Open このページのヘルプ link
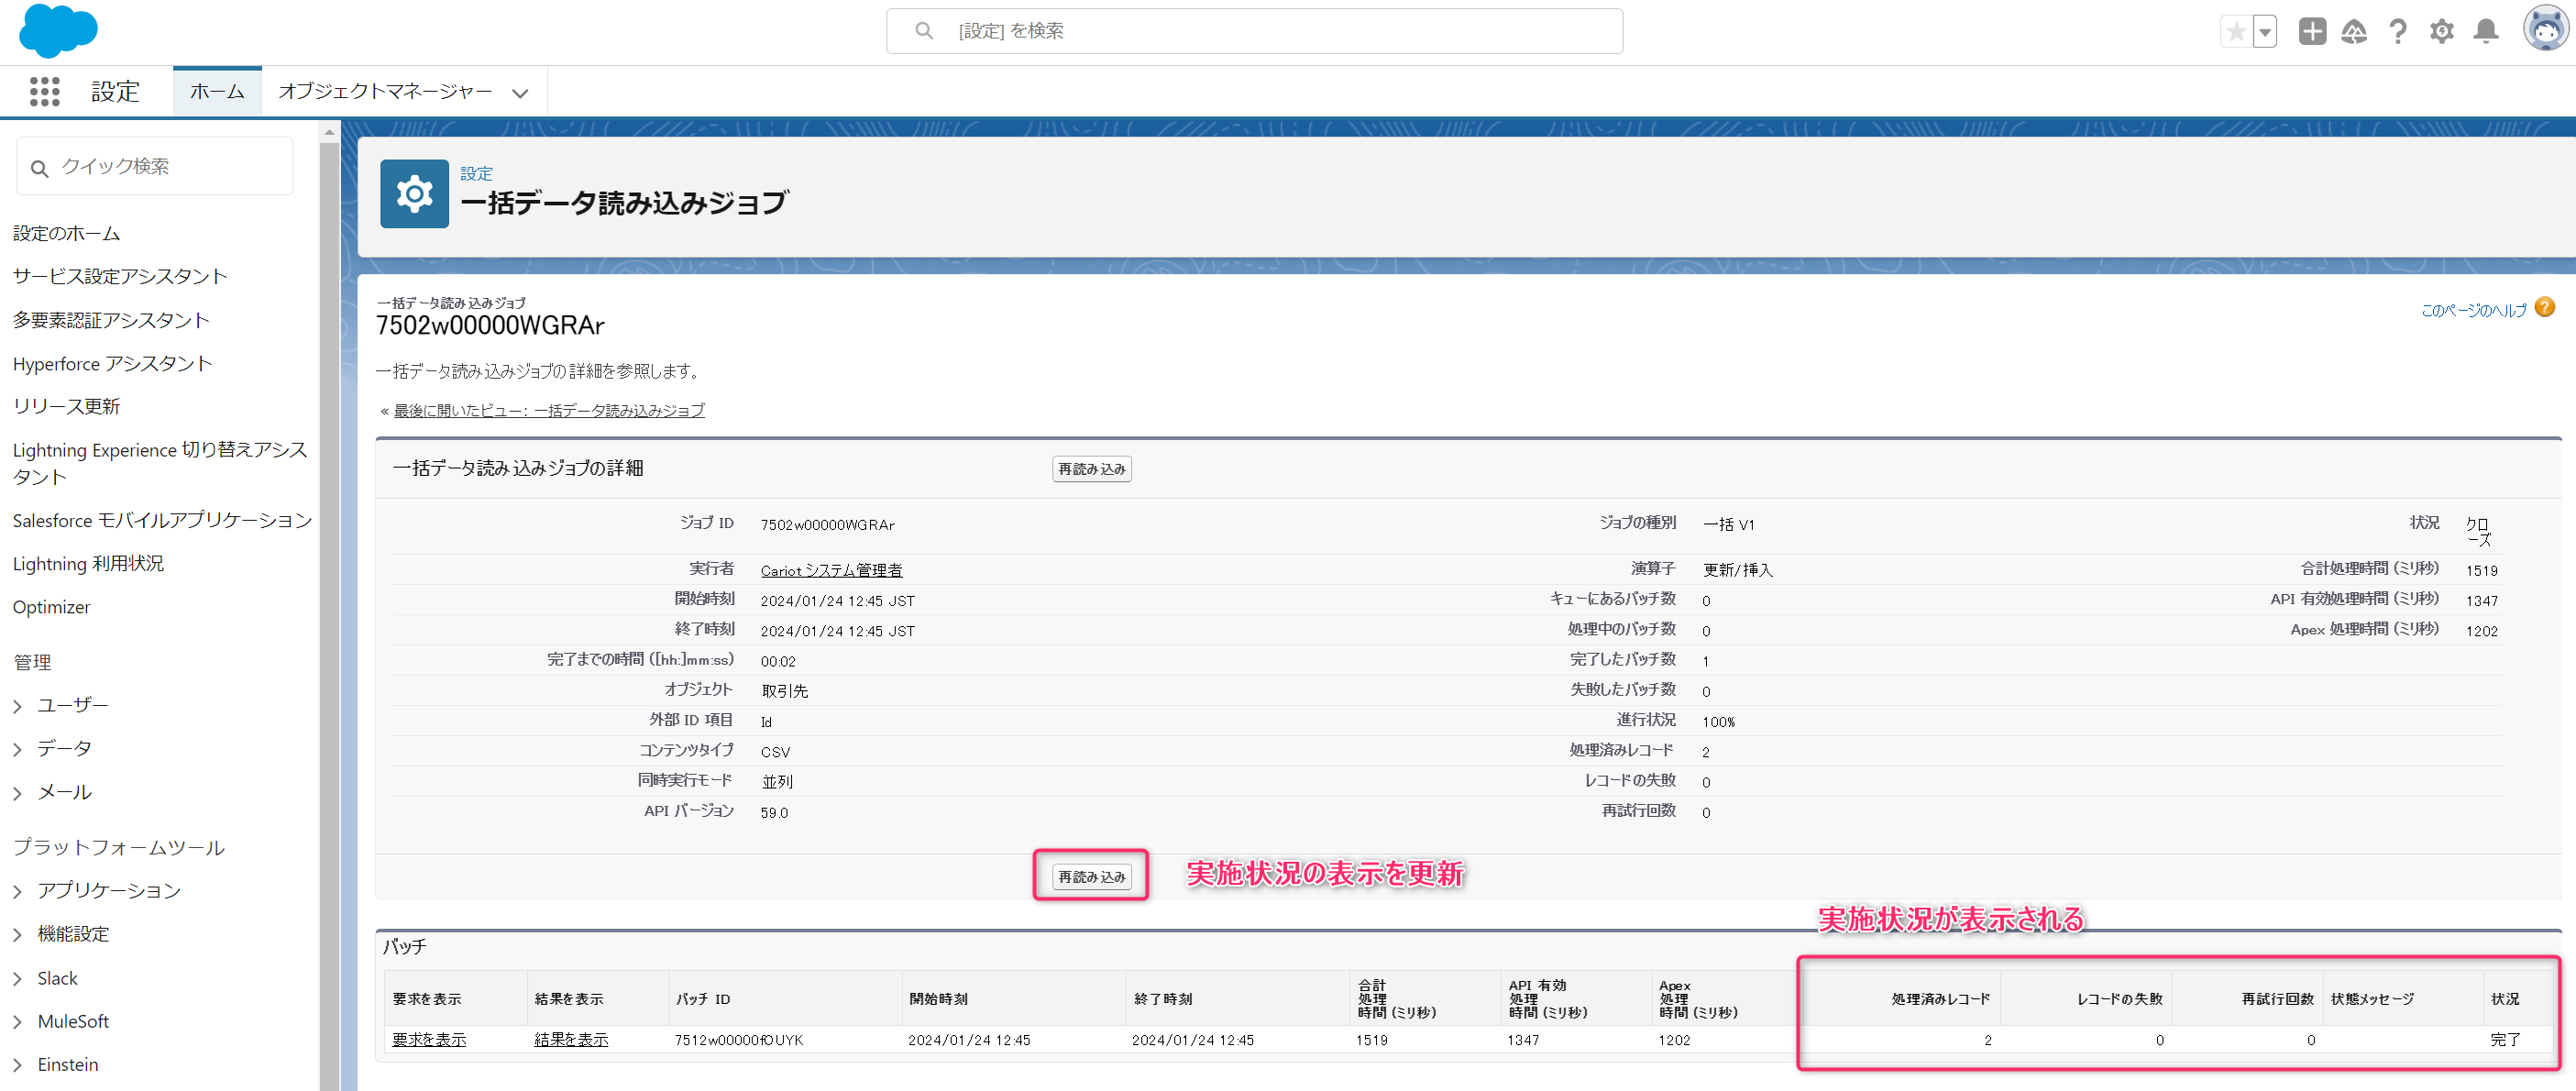 tap(2473, 310)
